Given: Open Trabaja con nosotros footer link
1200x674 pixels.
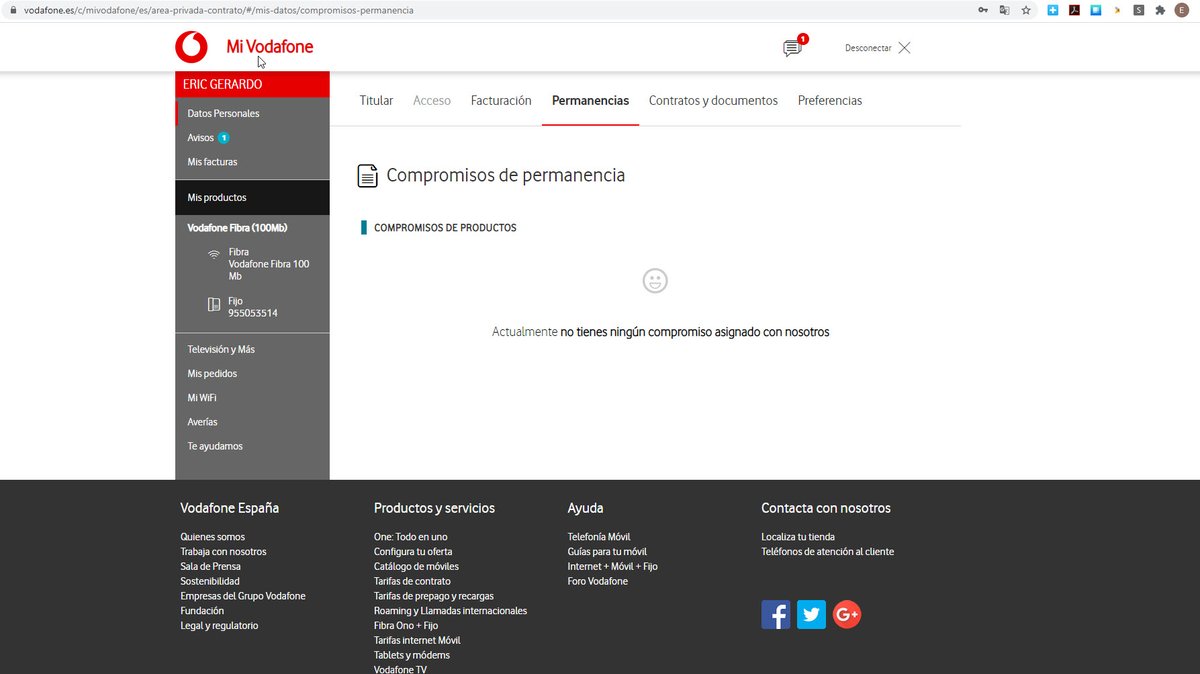Looking at the screenshot, I should (x=223, y=552).
